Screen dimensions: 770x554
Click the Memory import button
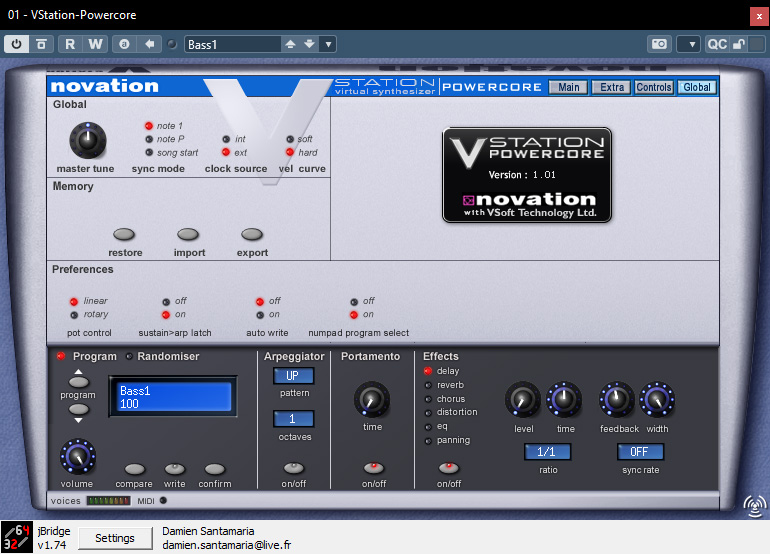[188, 234]
